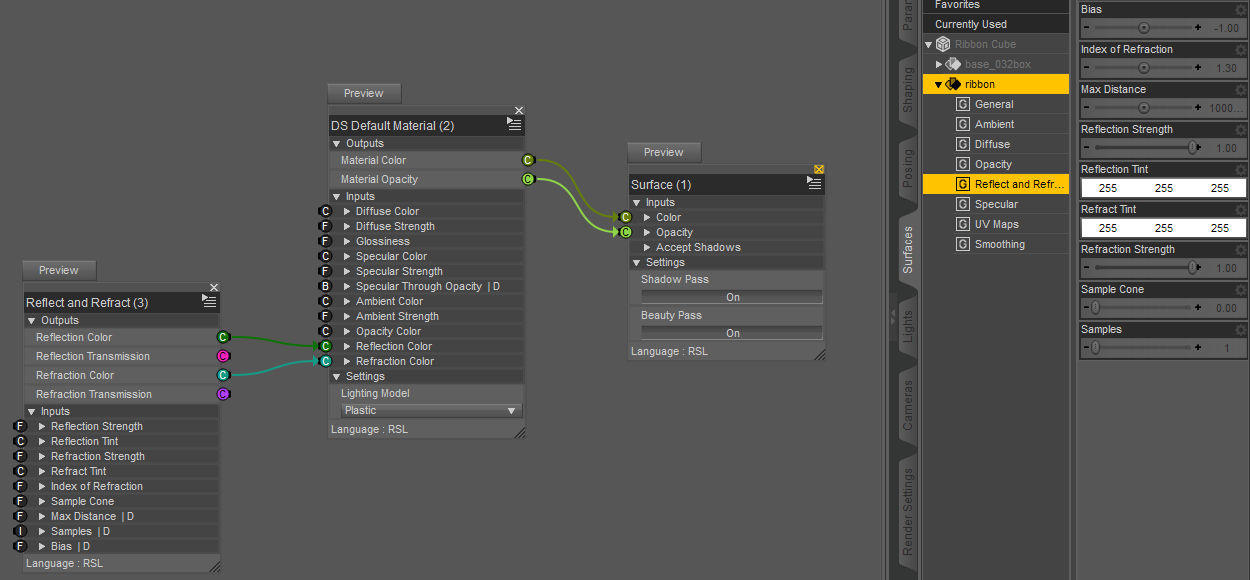Select the Specular property group
This screenshot has height=580, width=1250.
996,204
